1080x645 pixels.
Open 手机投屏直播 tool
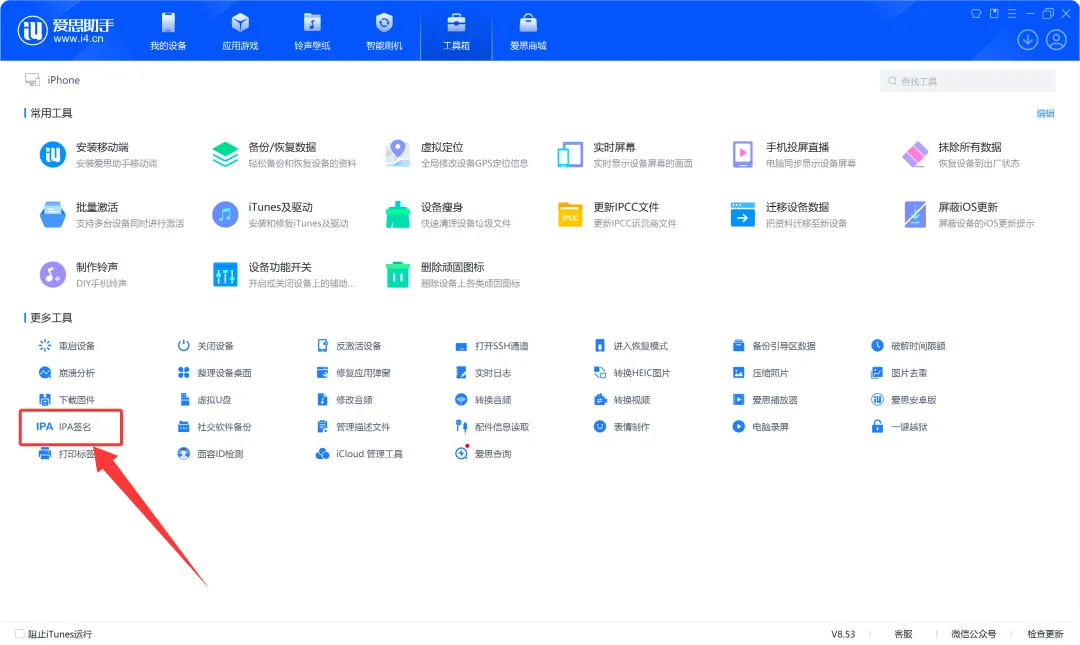(792, 154)
